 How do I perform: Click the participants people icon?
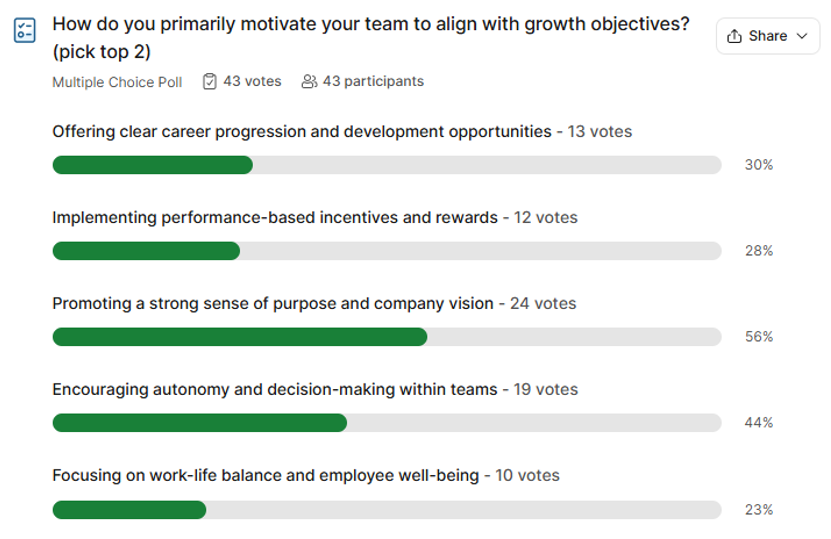(309, 82)
